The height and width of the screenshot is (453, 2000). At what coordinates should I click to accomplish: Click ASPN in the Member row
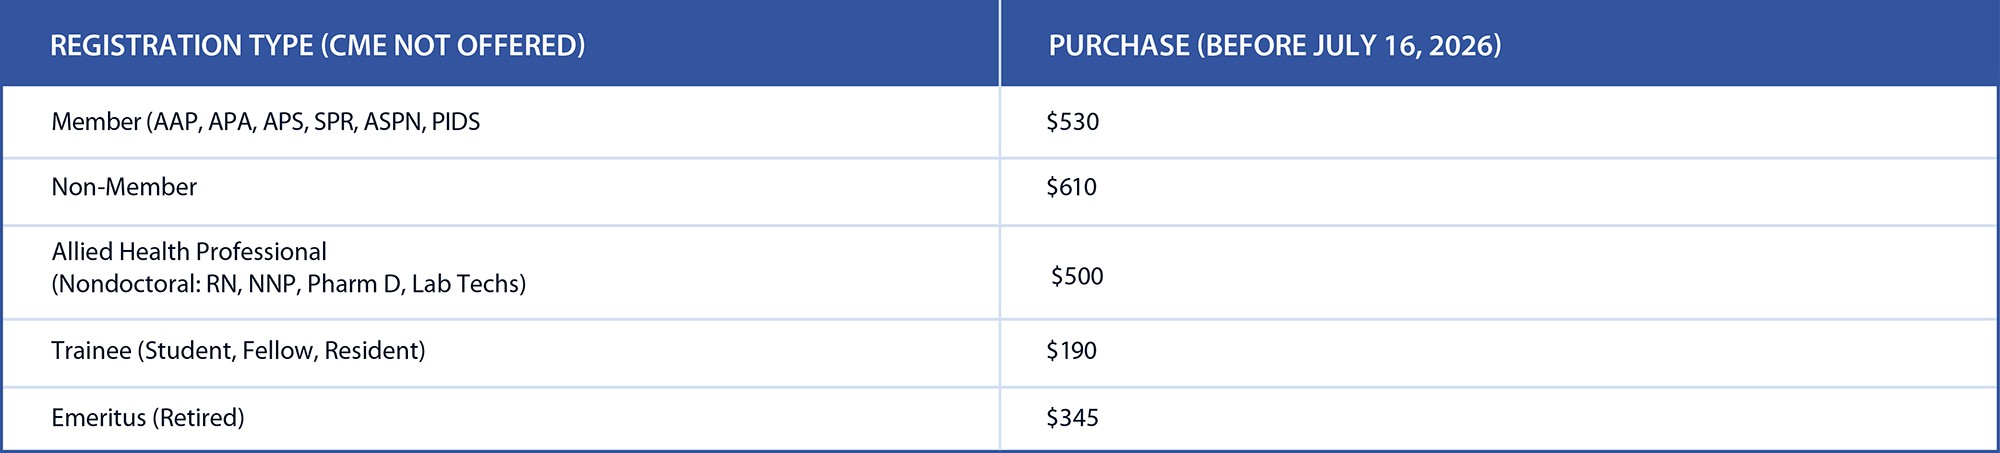click(393, 122)
